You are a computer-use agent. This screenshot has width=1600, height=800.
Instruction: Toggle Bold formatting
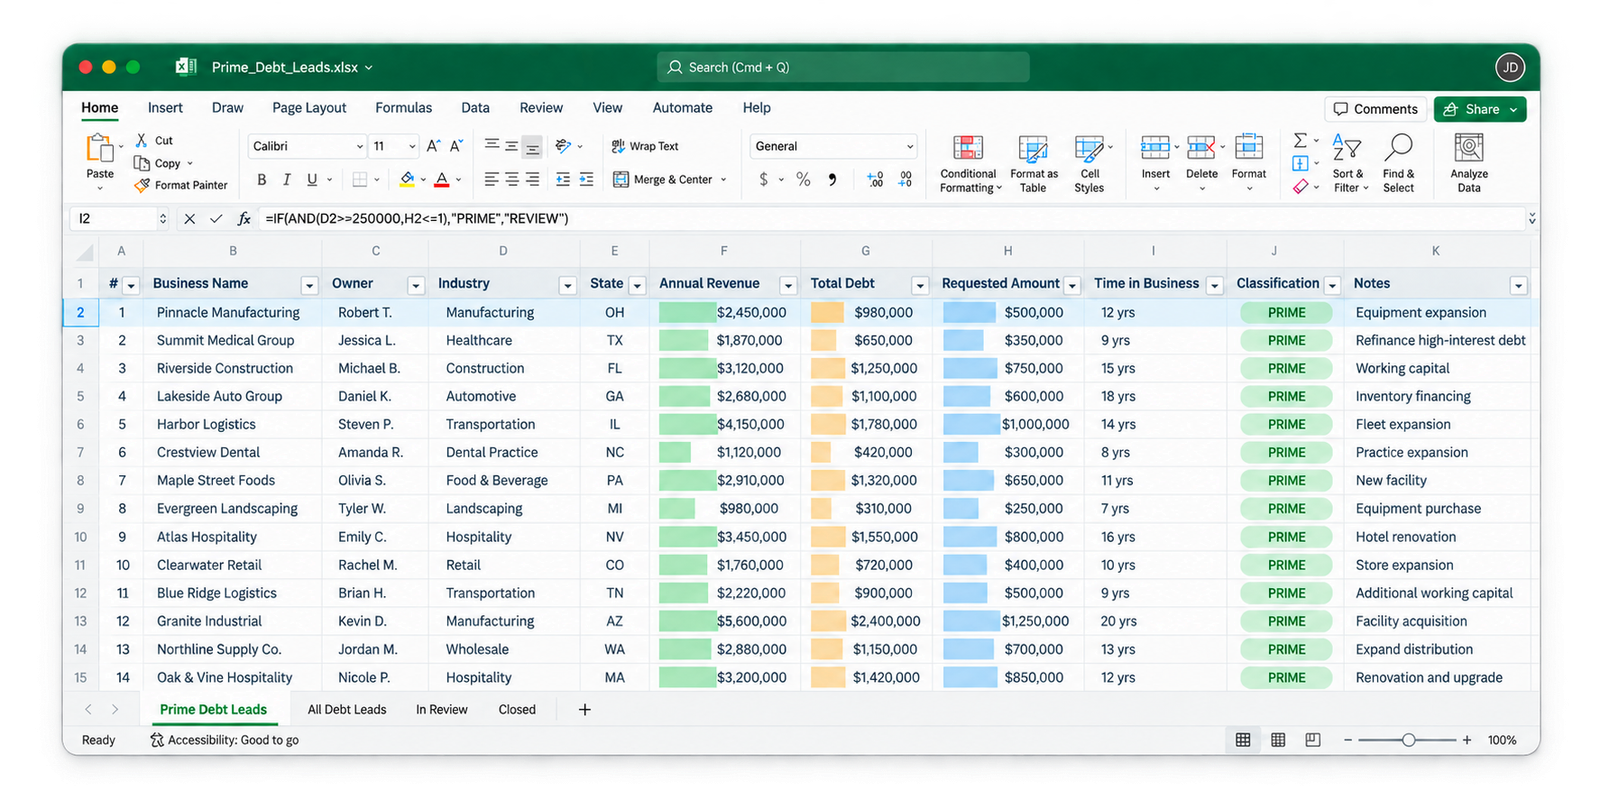click(262, 180)
